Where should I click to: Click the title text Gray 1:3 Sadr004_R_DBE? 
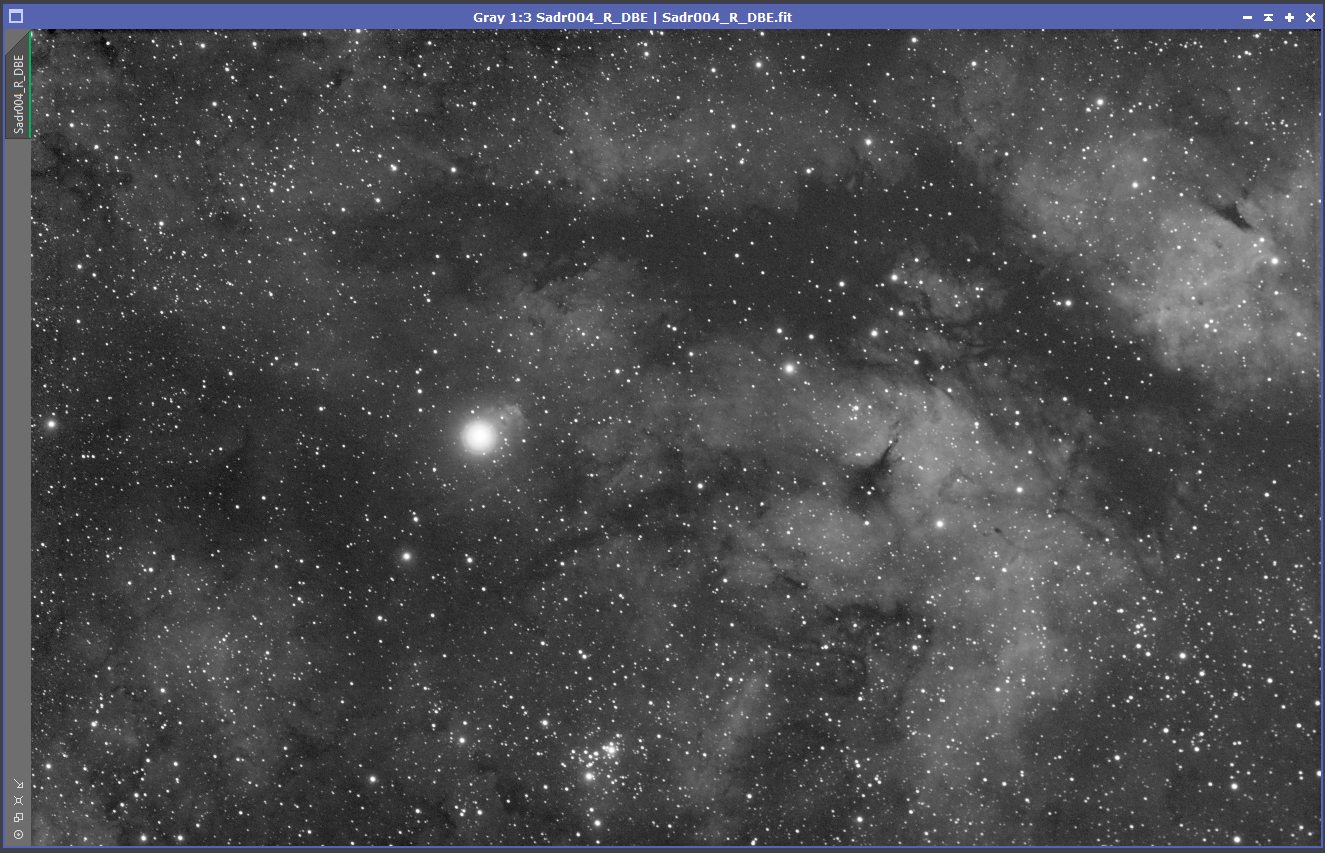[x=560, y=17]
